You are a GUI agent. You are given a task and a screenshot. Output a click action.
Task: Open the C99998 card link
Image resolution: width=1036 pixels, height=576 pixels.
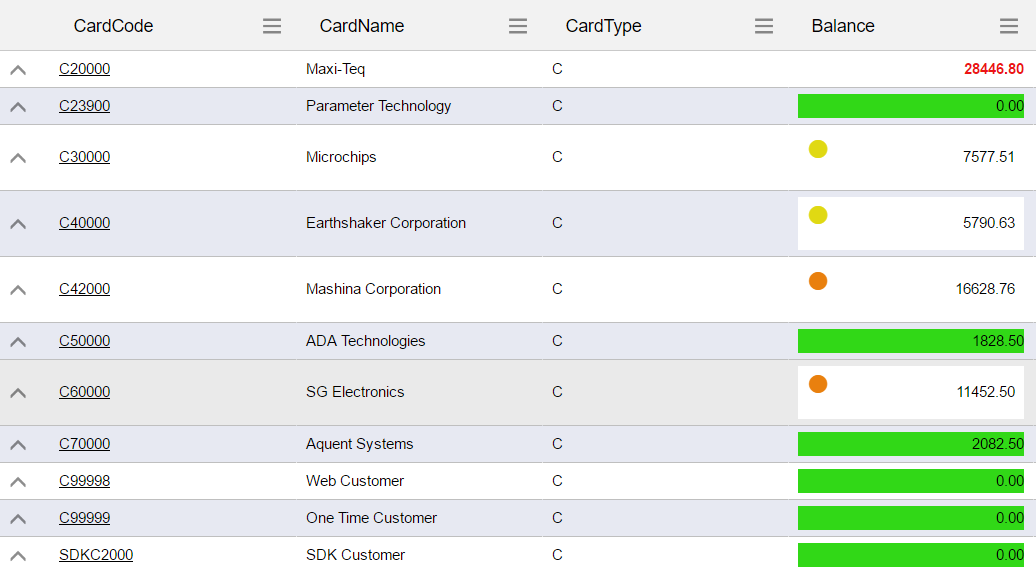[85, 481]
